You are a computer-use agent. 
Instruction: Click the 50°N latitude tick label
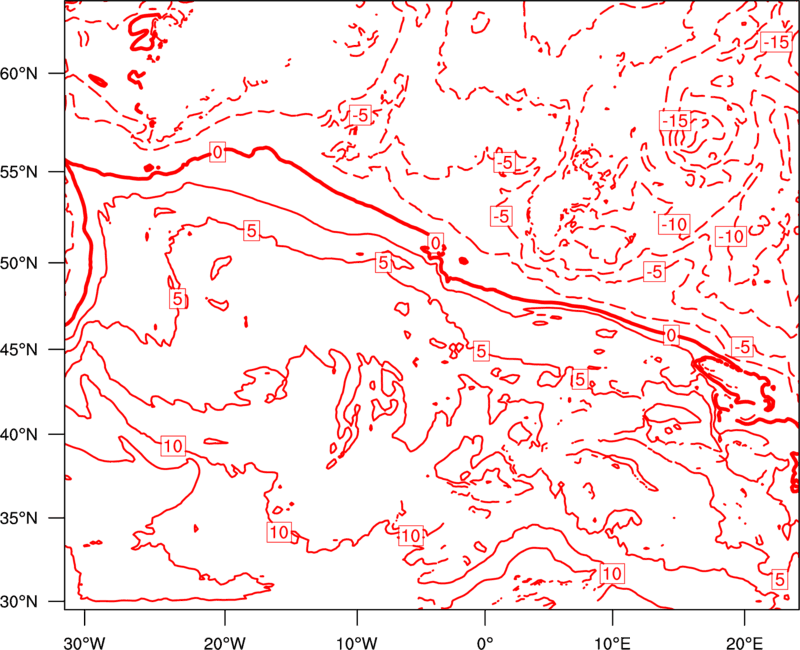tap(19, 263)
